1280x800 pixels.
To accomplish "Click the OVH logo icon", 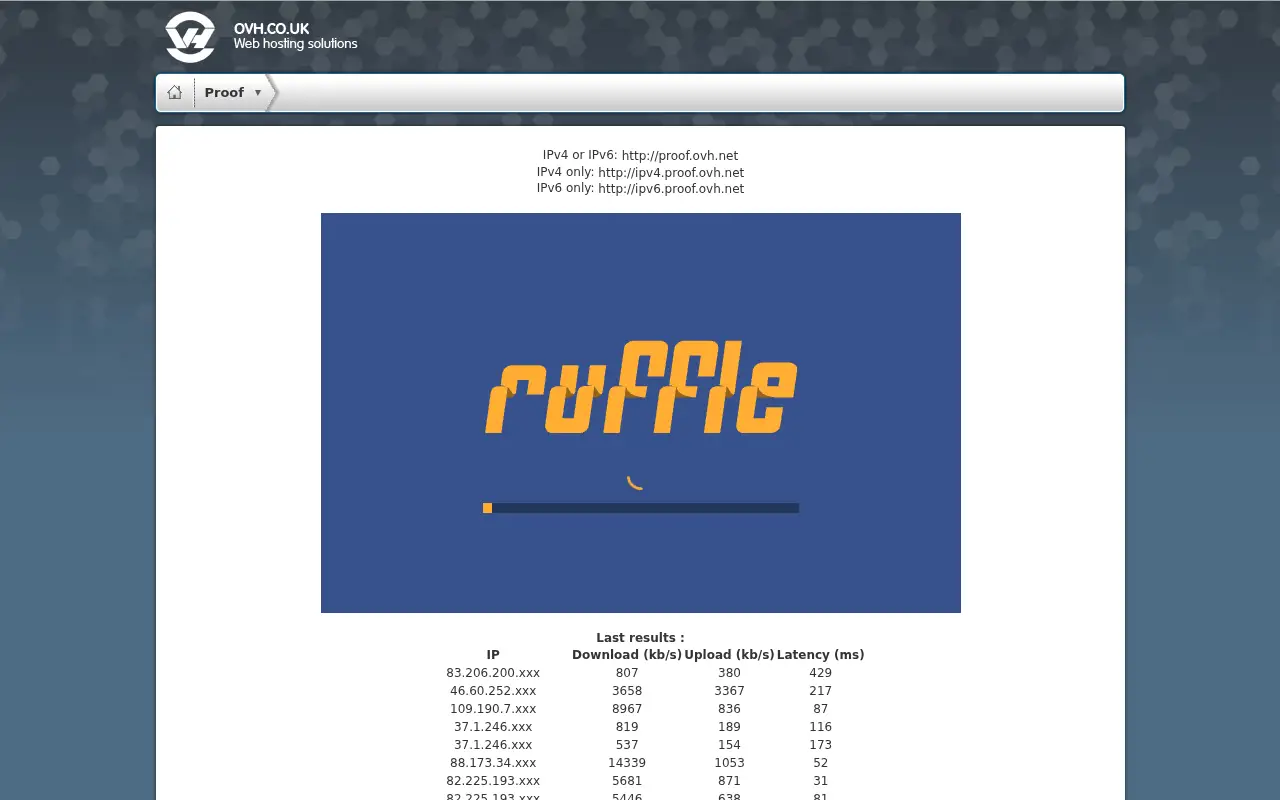I will 190,37.
